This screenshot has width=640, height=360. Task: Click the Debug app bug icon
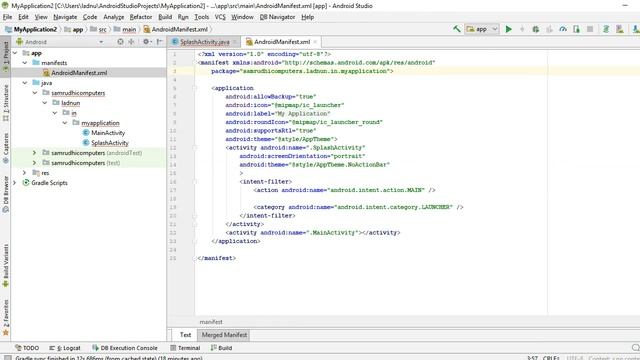(536, 29)
